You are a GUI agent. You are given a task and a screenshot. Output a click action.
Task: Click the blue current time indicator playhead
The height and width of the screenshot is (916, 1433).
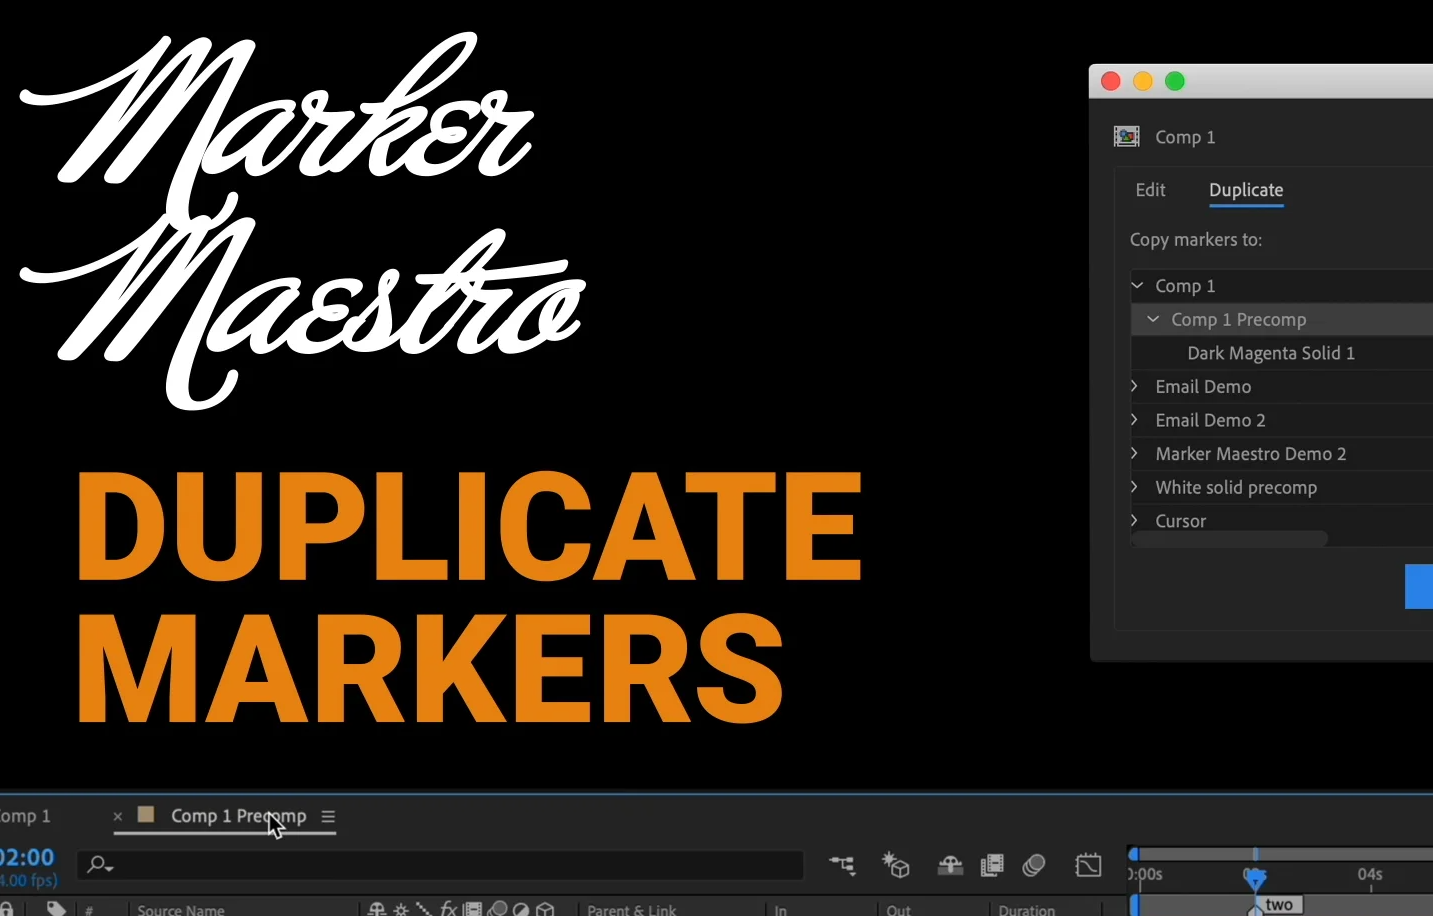(x=1255, y=879)
